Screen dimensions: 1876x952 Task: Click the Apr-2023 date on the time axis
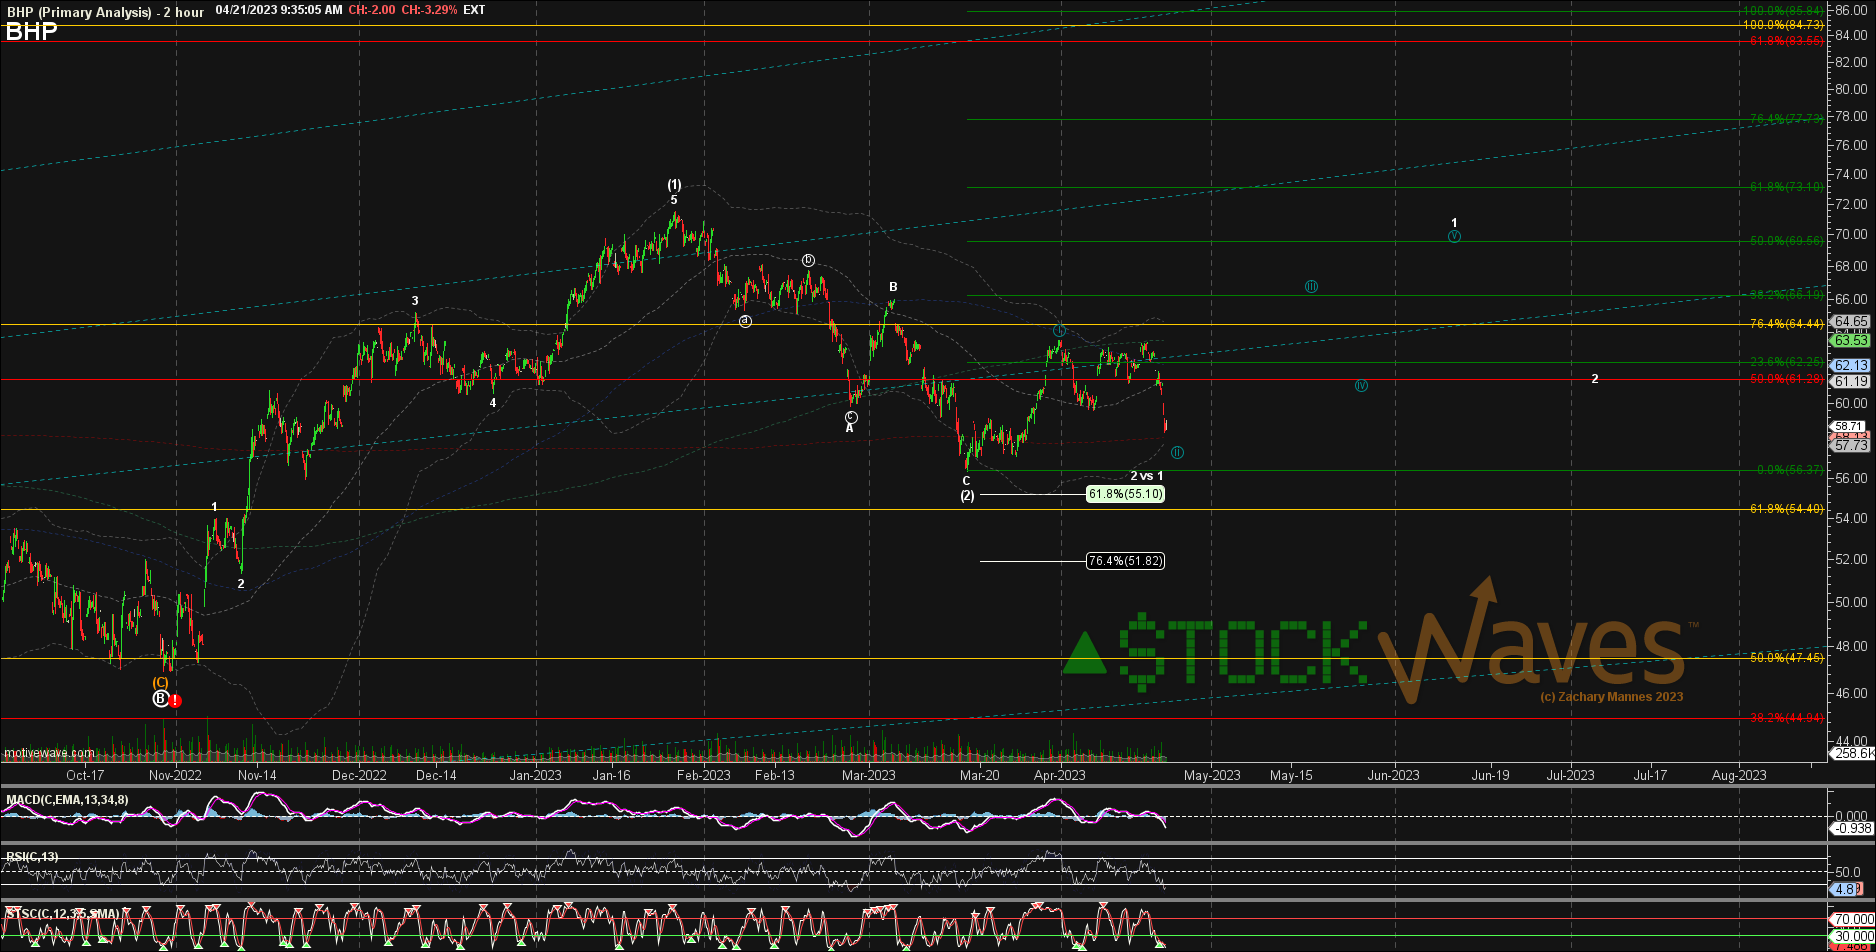point(1059,775)
